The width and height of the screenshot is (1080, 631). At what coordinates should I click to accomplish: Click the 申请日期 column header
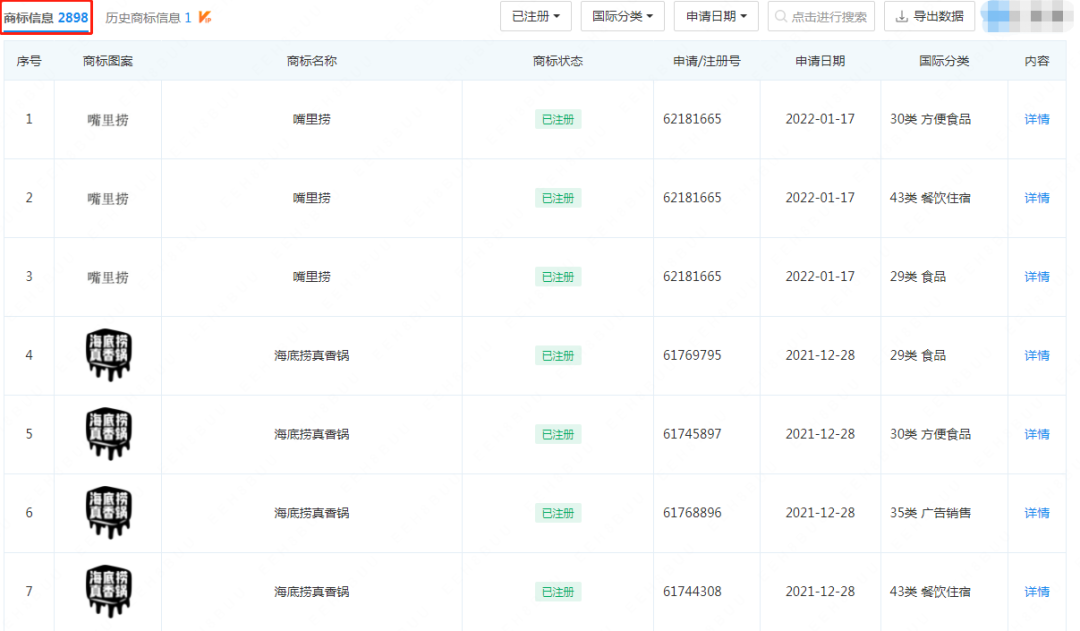[x=820, y=61]
